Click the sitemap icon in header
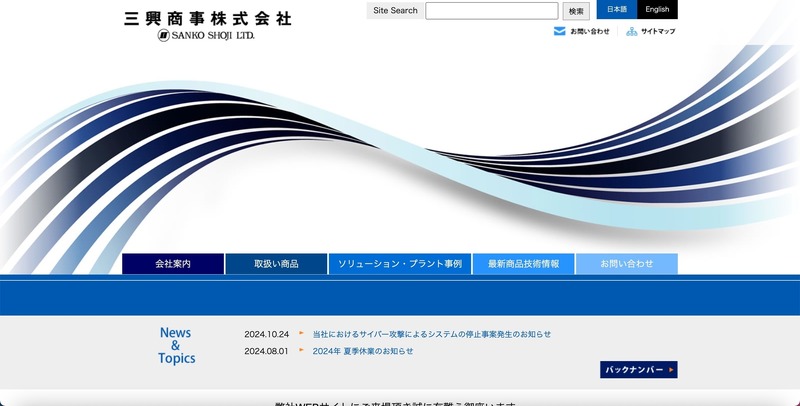800x406 pixels. coord(631,31)
